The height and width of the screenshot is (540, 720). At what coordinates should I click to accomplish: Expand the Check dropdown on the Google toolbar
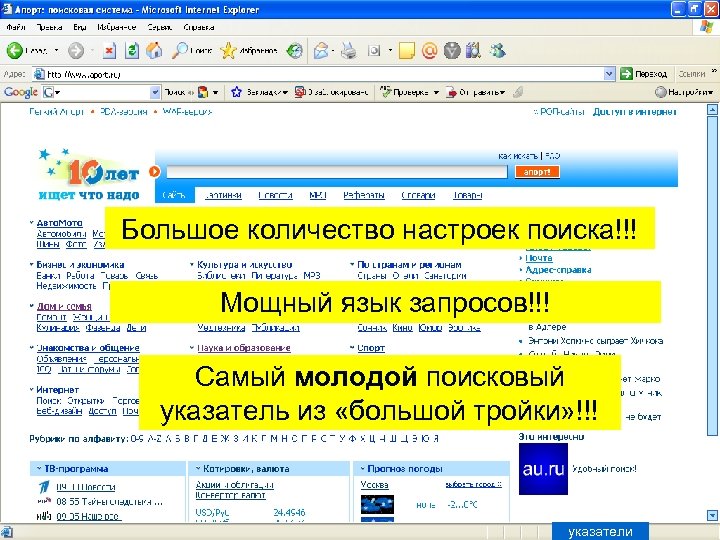pyautogui.click(x=436, y=92)
